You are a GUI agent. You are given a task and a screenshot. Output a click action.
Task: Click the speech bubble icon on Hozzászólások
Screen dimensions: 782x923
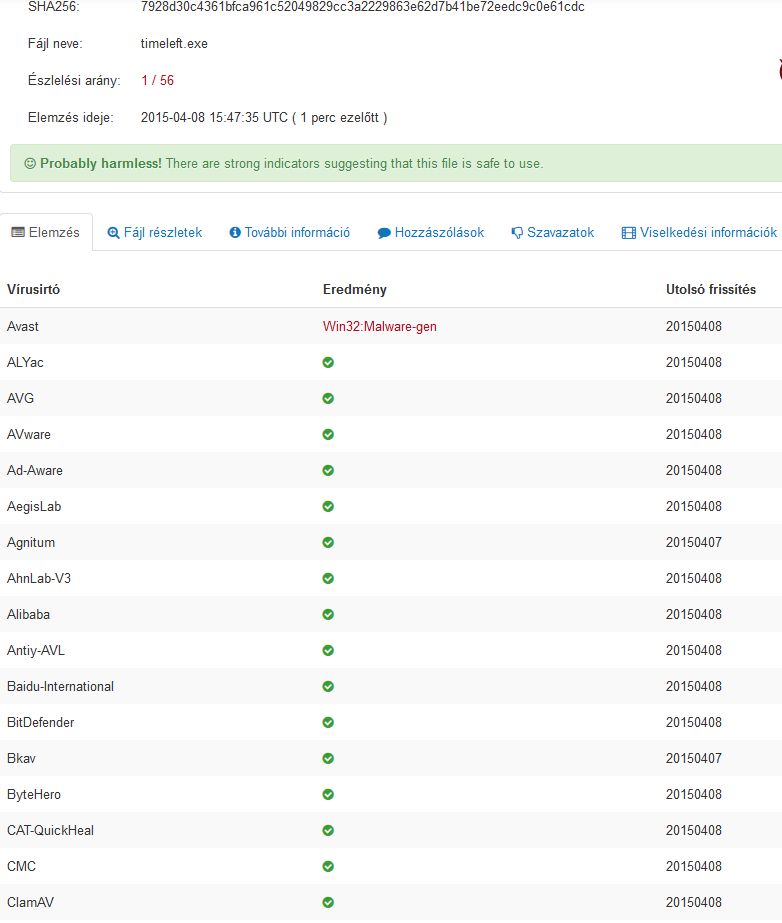(x=384, y=233)
